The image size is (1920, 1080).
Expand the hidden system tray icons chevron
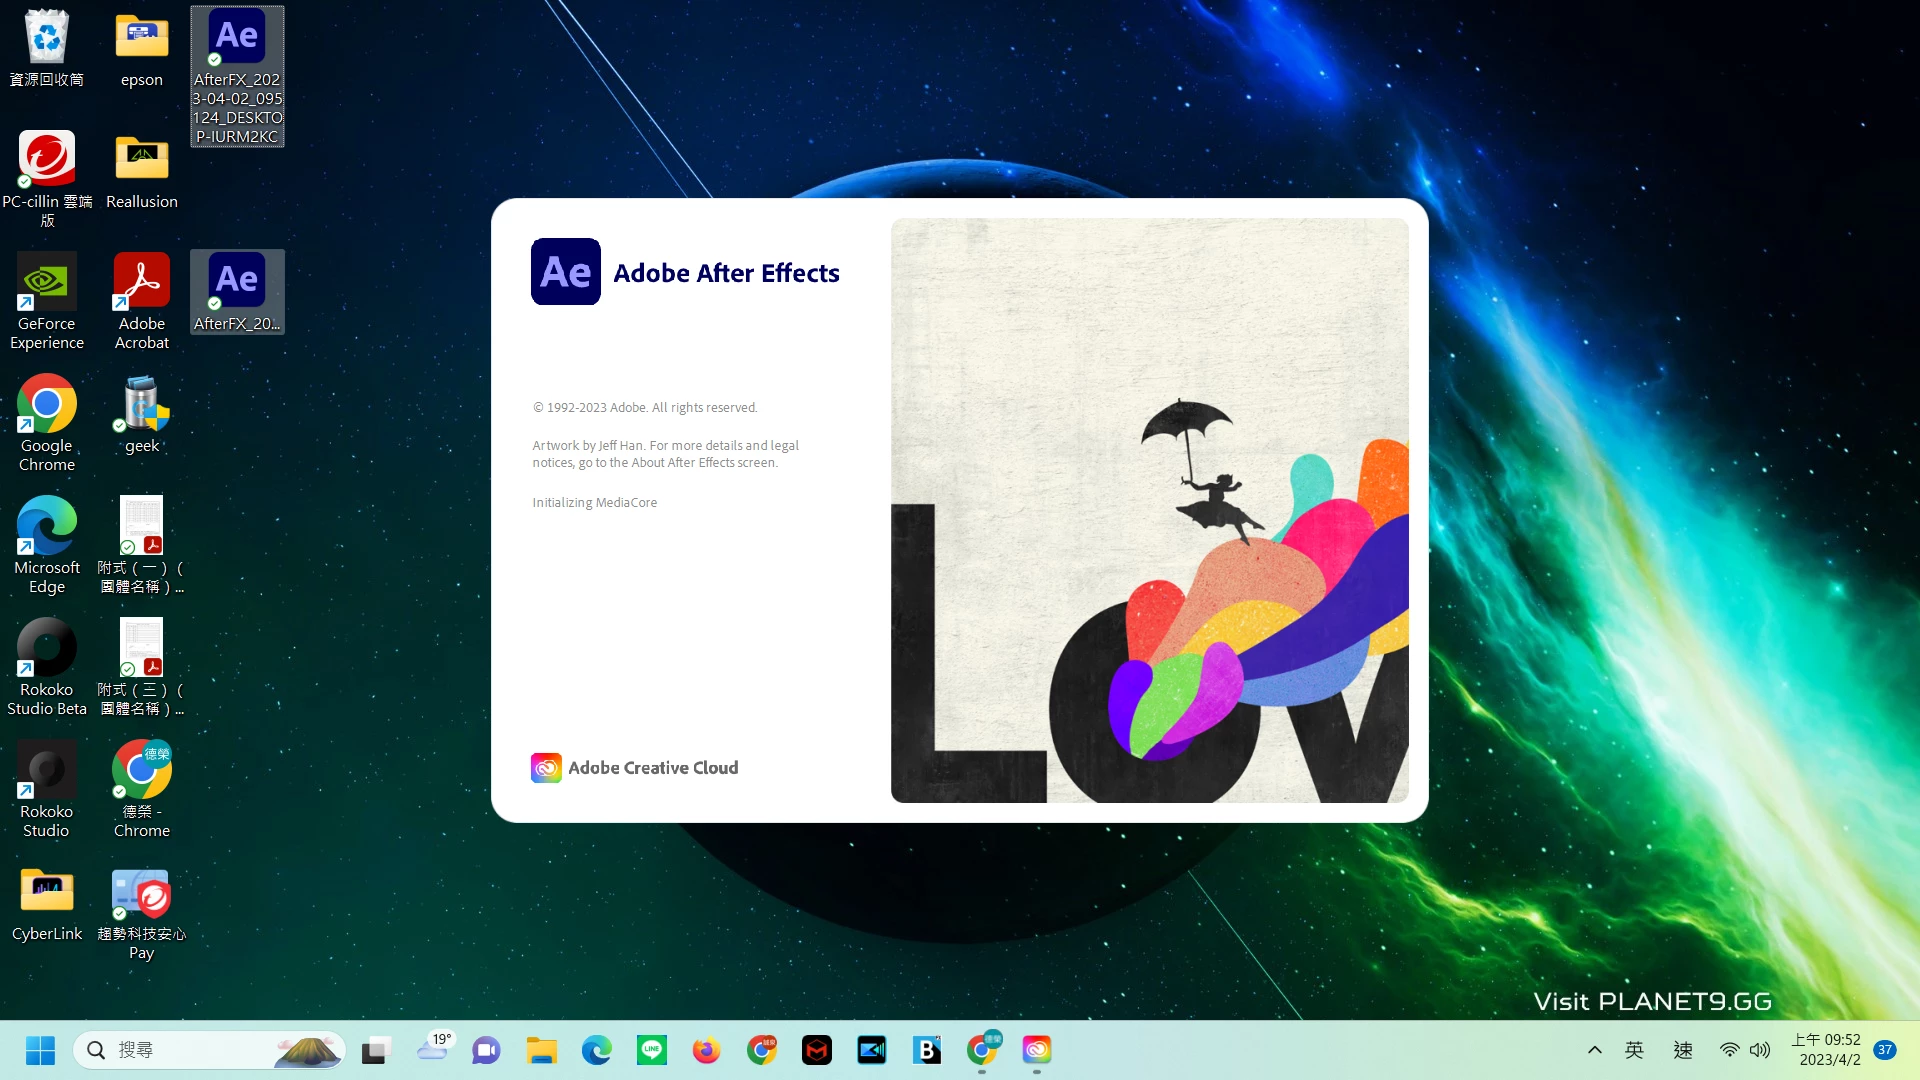pyautogui.click(x=1595, y=1050)
